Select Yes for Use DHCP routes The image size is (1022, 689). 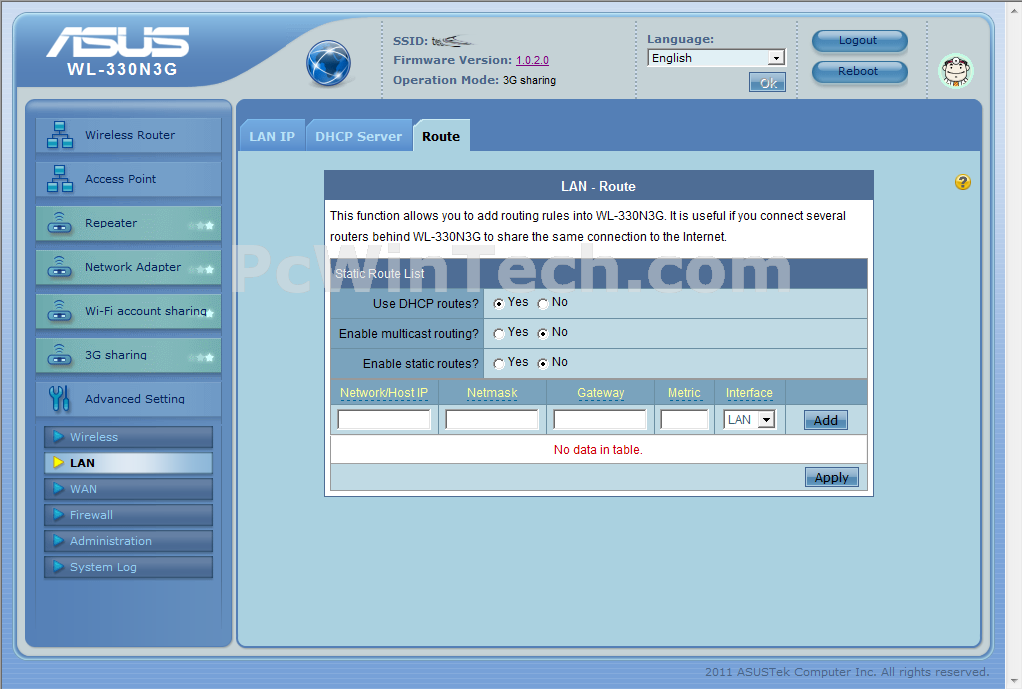tap(499, 303)
